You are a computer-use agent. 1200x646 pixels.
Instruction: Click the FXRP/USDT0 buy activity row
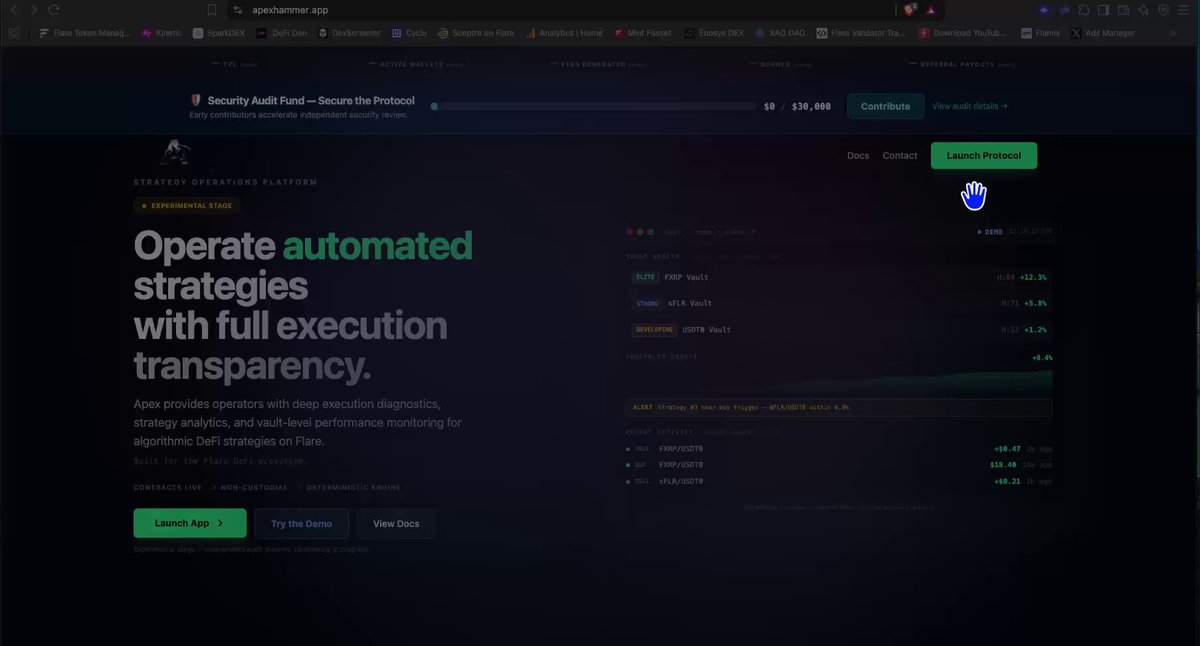tap(838, 465)
